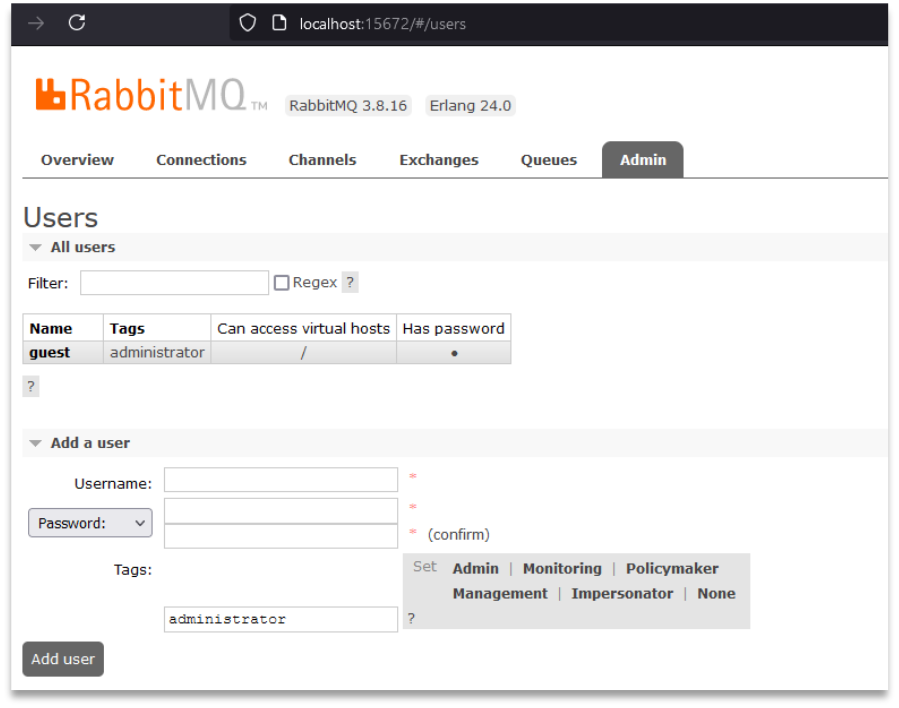
Task: Open the Regex help question mark
Action: tap(350, 282)
